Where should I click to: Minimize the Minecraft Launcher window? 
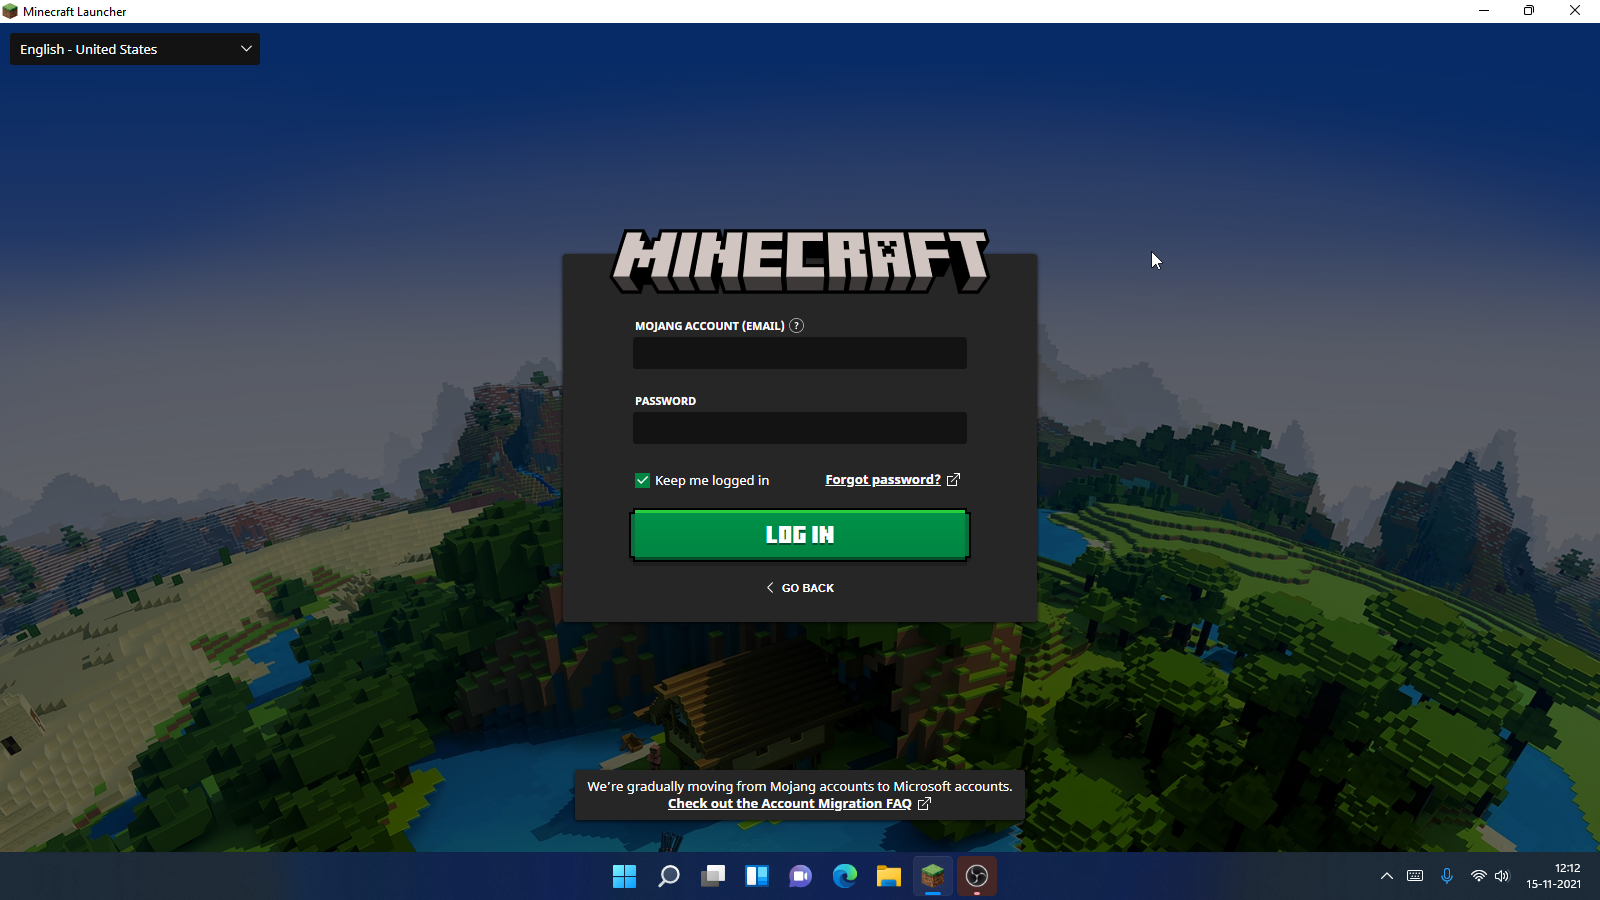[1484, 11]
